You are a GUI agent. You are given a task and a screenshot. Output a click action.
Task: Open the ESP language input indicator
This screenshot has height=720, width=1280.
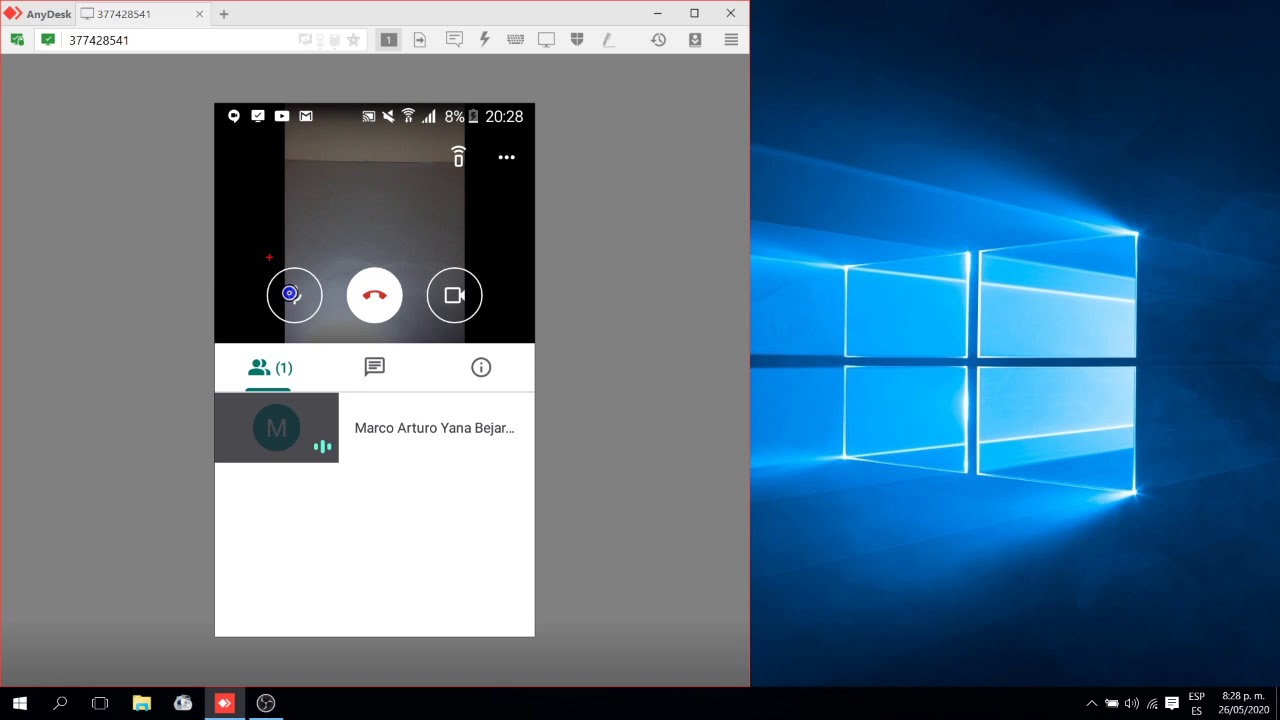pos(1196,703)
